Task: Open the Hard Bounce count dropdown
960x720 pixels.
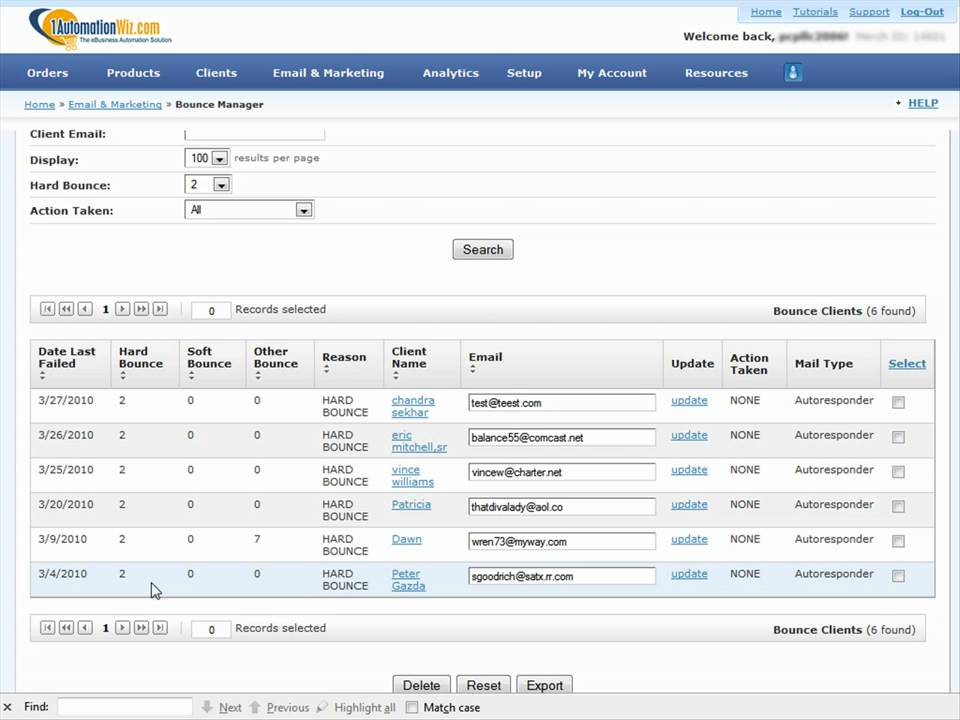Action: pos(208,184)
